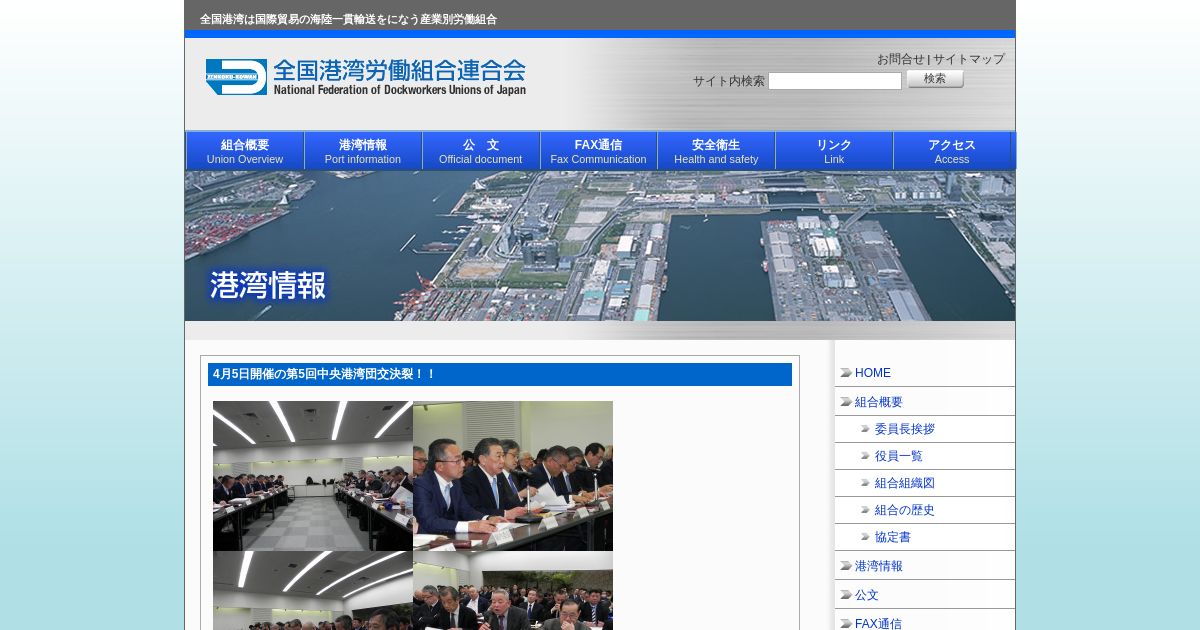Open FAX通信 in the sidebar
Viewport: 1200px width, 630px height.
[x=878, y=623]
